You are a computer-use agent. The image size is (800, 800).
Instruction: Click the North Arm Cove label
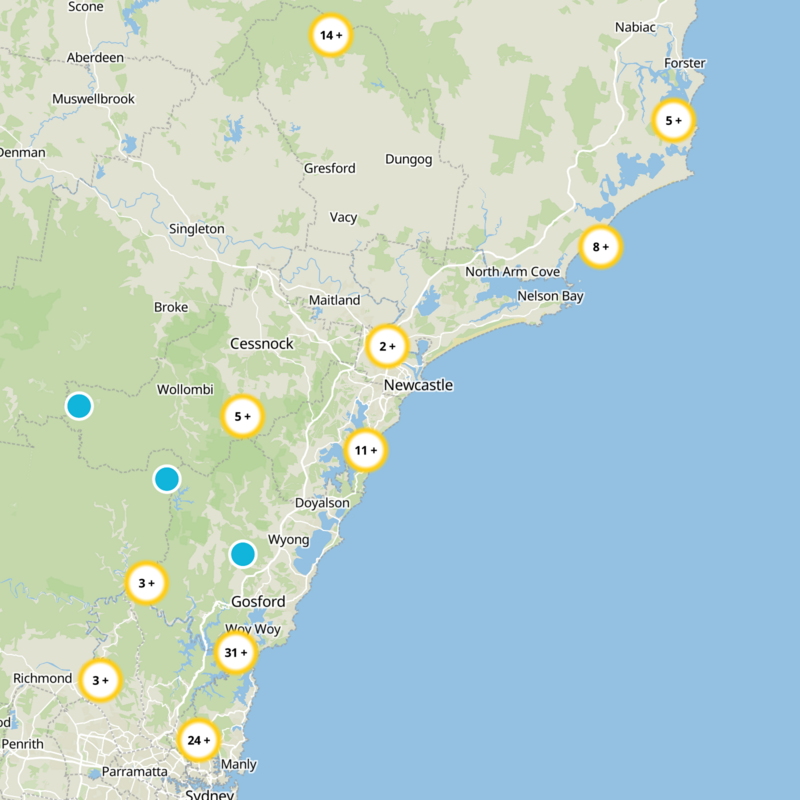(513, 272)
